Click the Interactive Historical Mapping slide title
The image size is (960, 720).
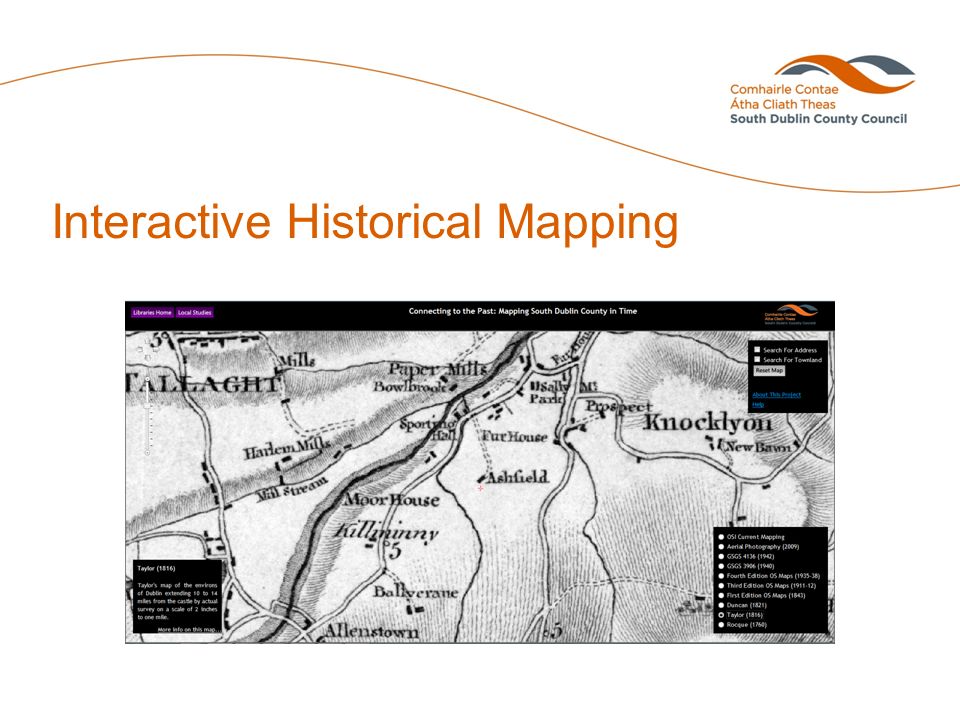click(366, 222)
